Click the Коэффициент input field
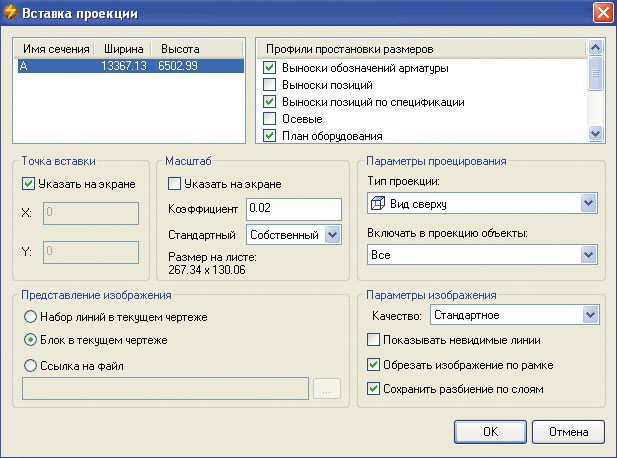Viewport: 617px width, 458px height. tap(294, 208)
